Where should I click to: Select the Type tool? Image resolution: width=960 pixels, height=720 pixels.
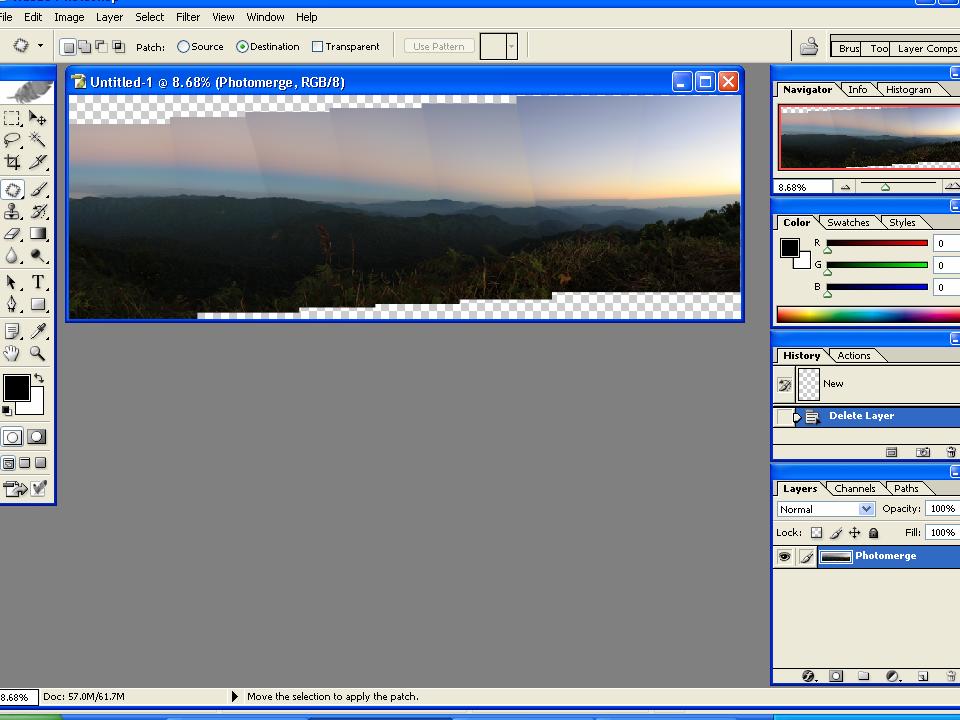(38, 283)
